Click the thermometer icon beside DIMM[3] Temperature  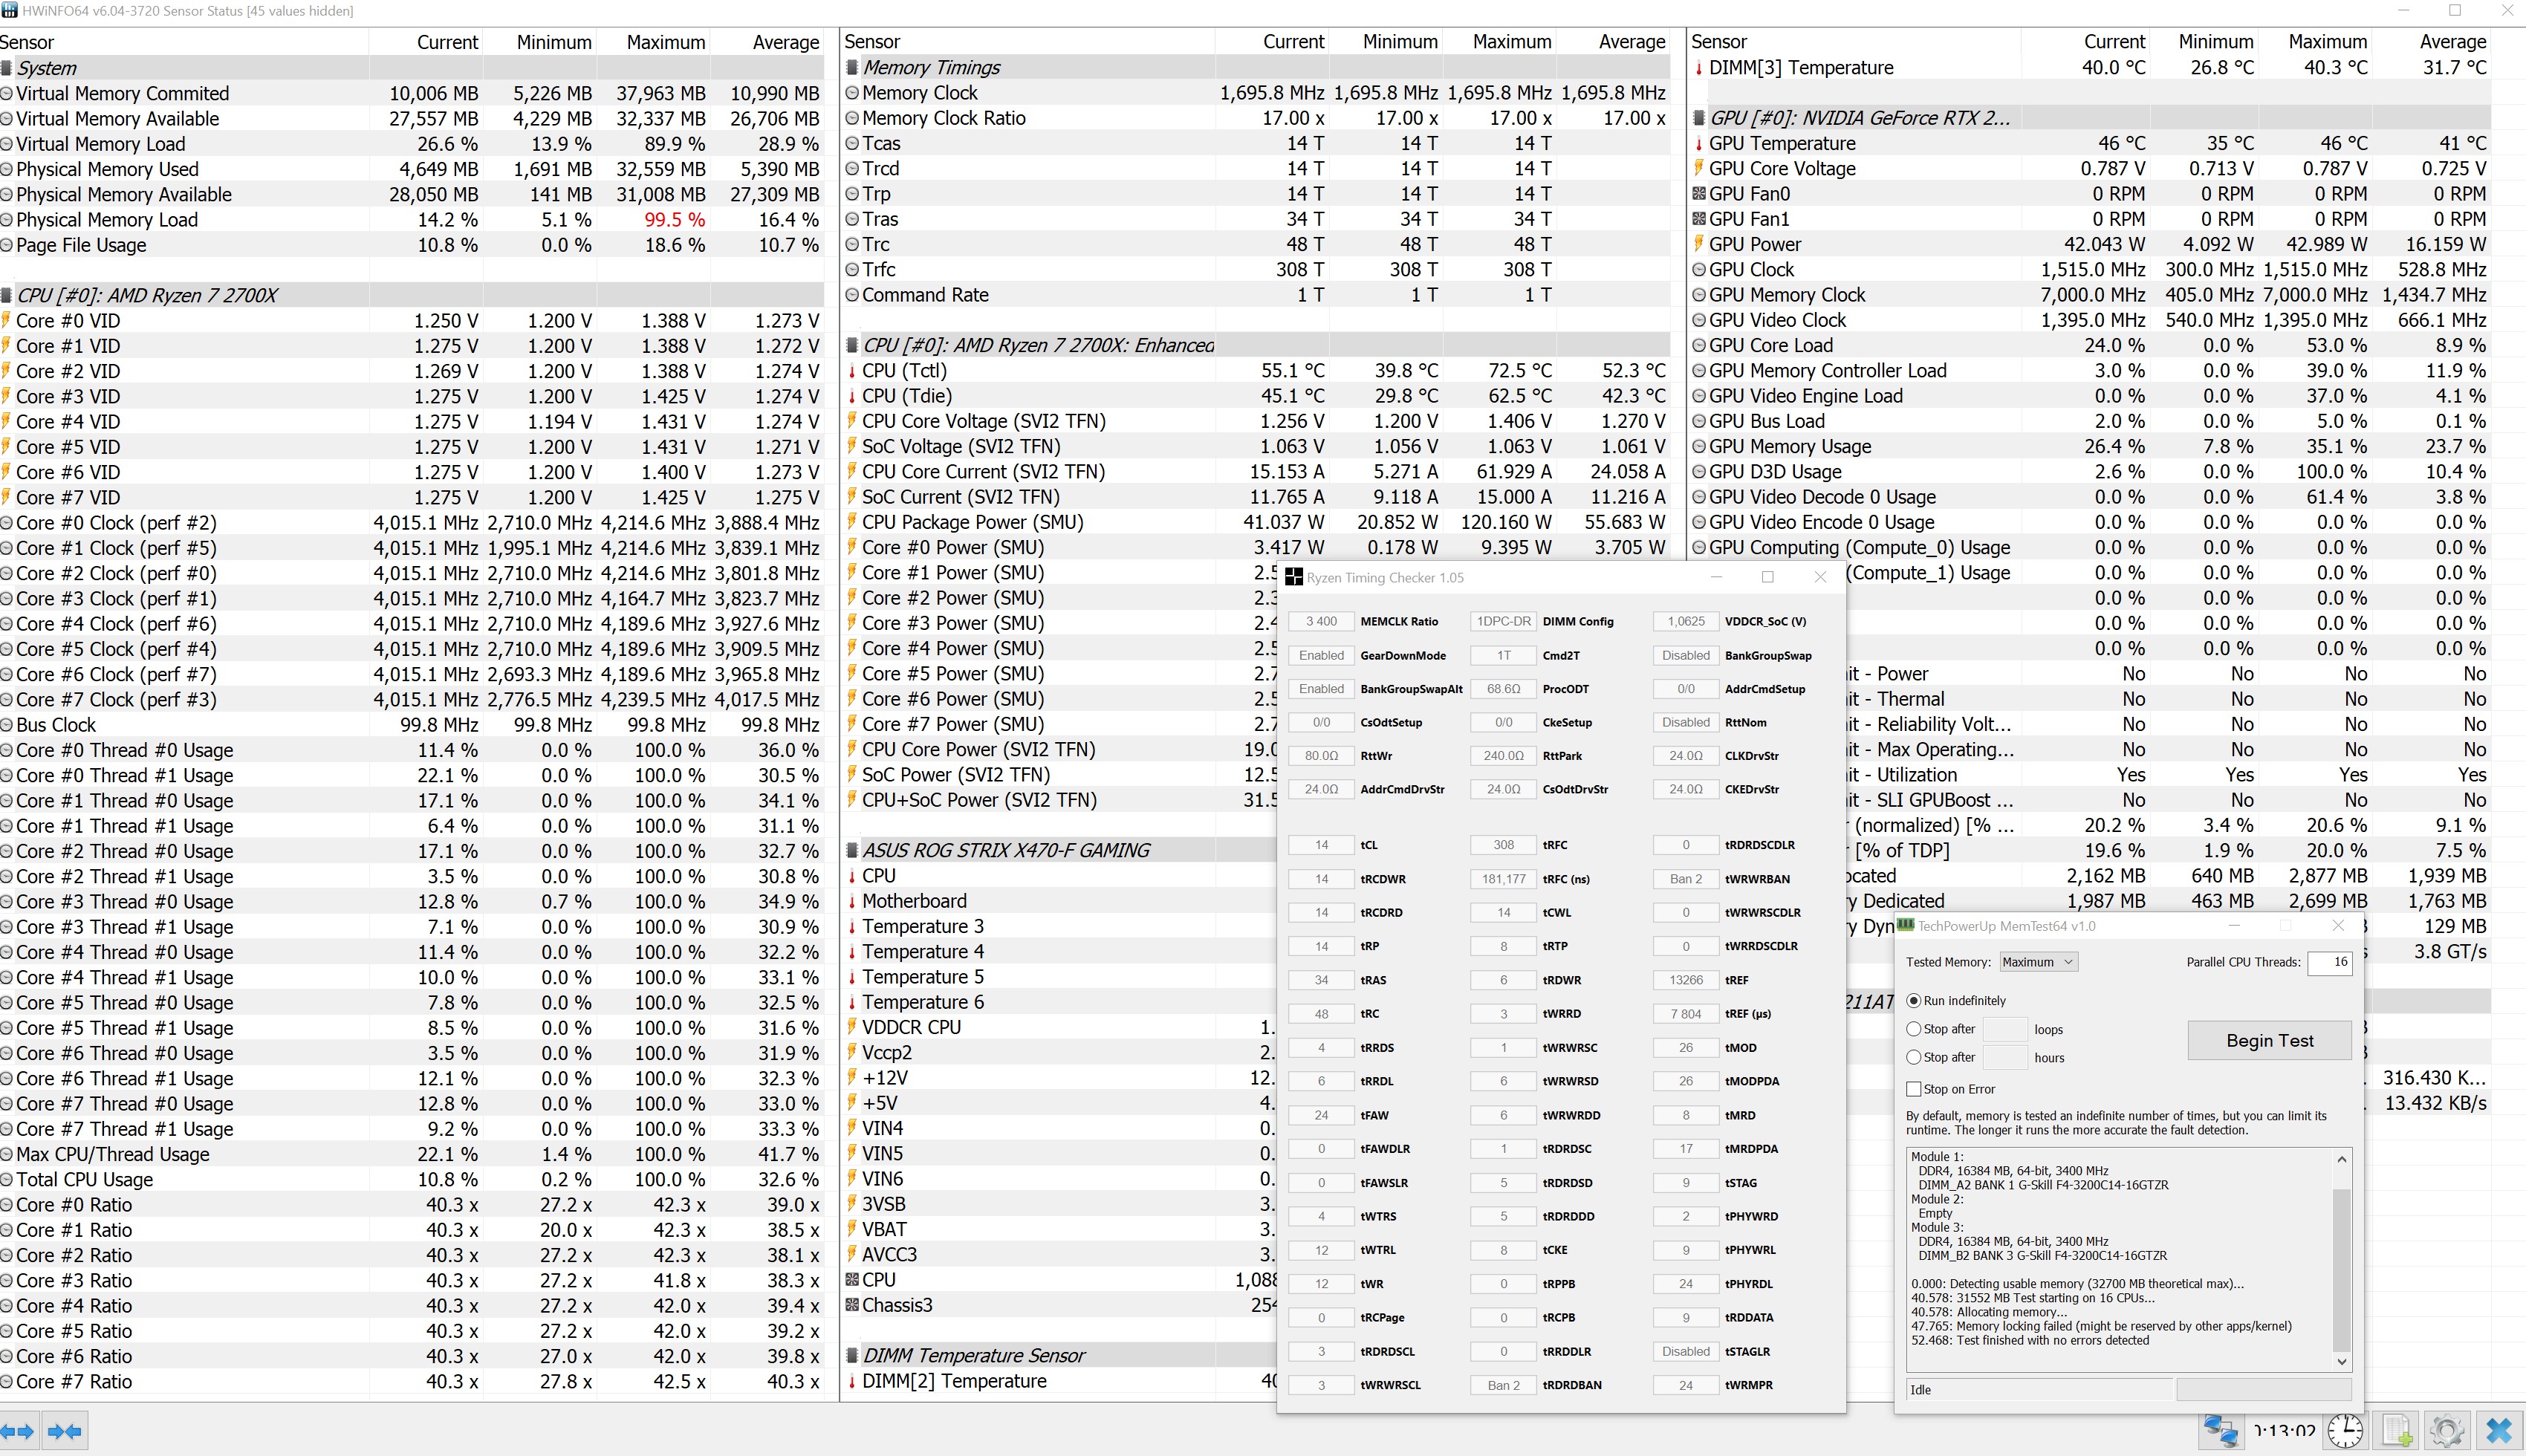(1698, 68)
